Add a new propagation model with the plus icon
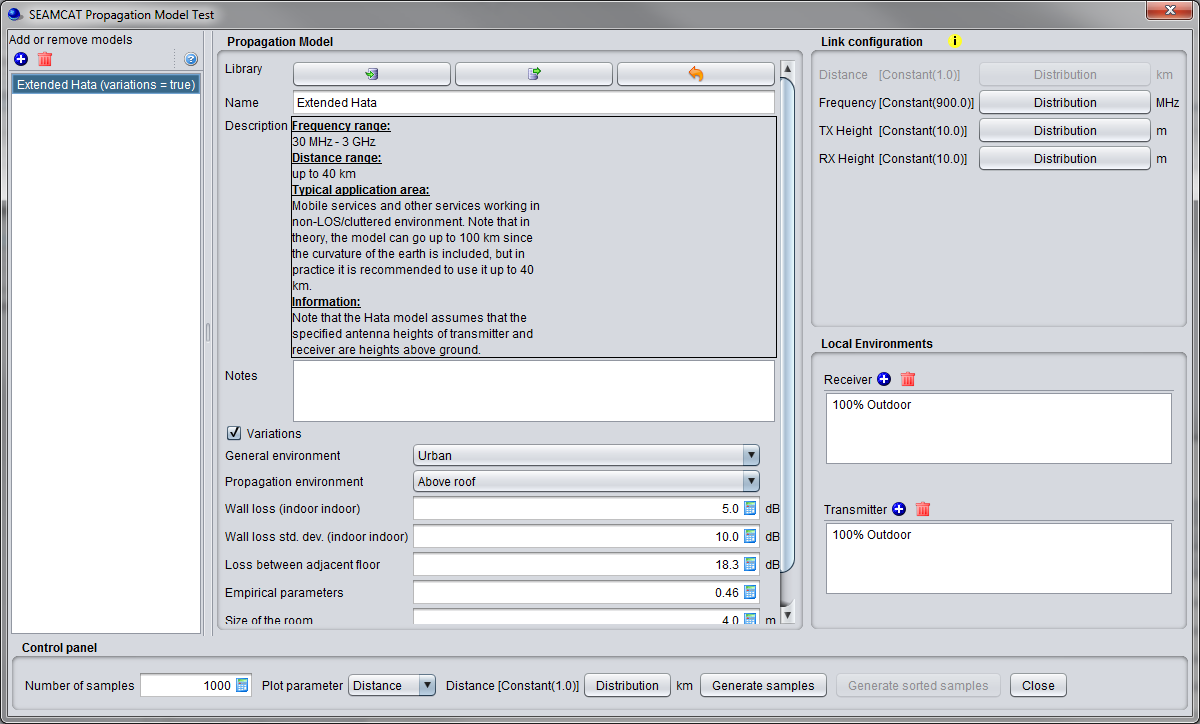This screenshot has width=1200, height=724. (21, 59)
